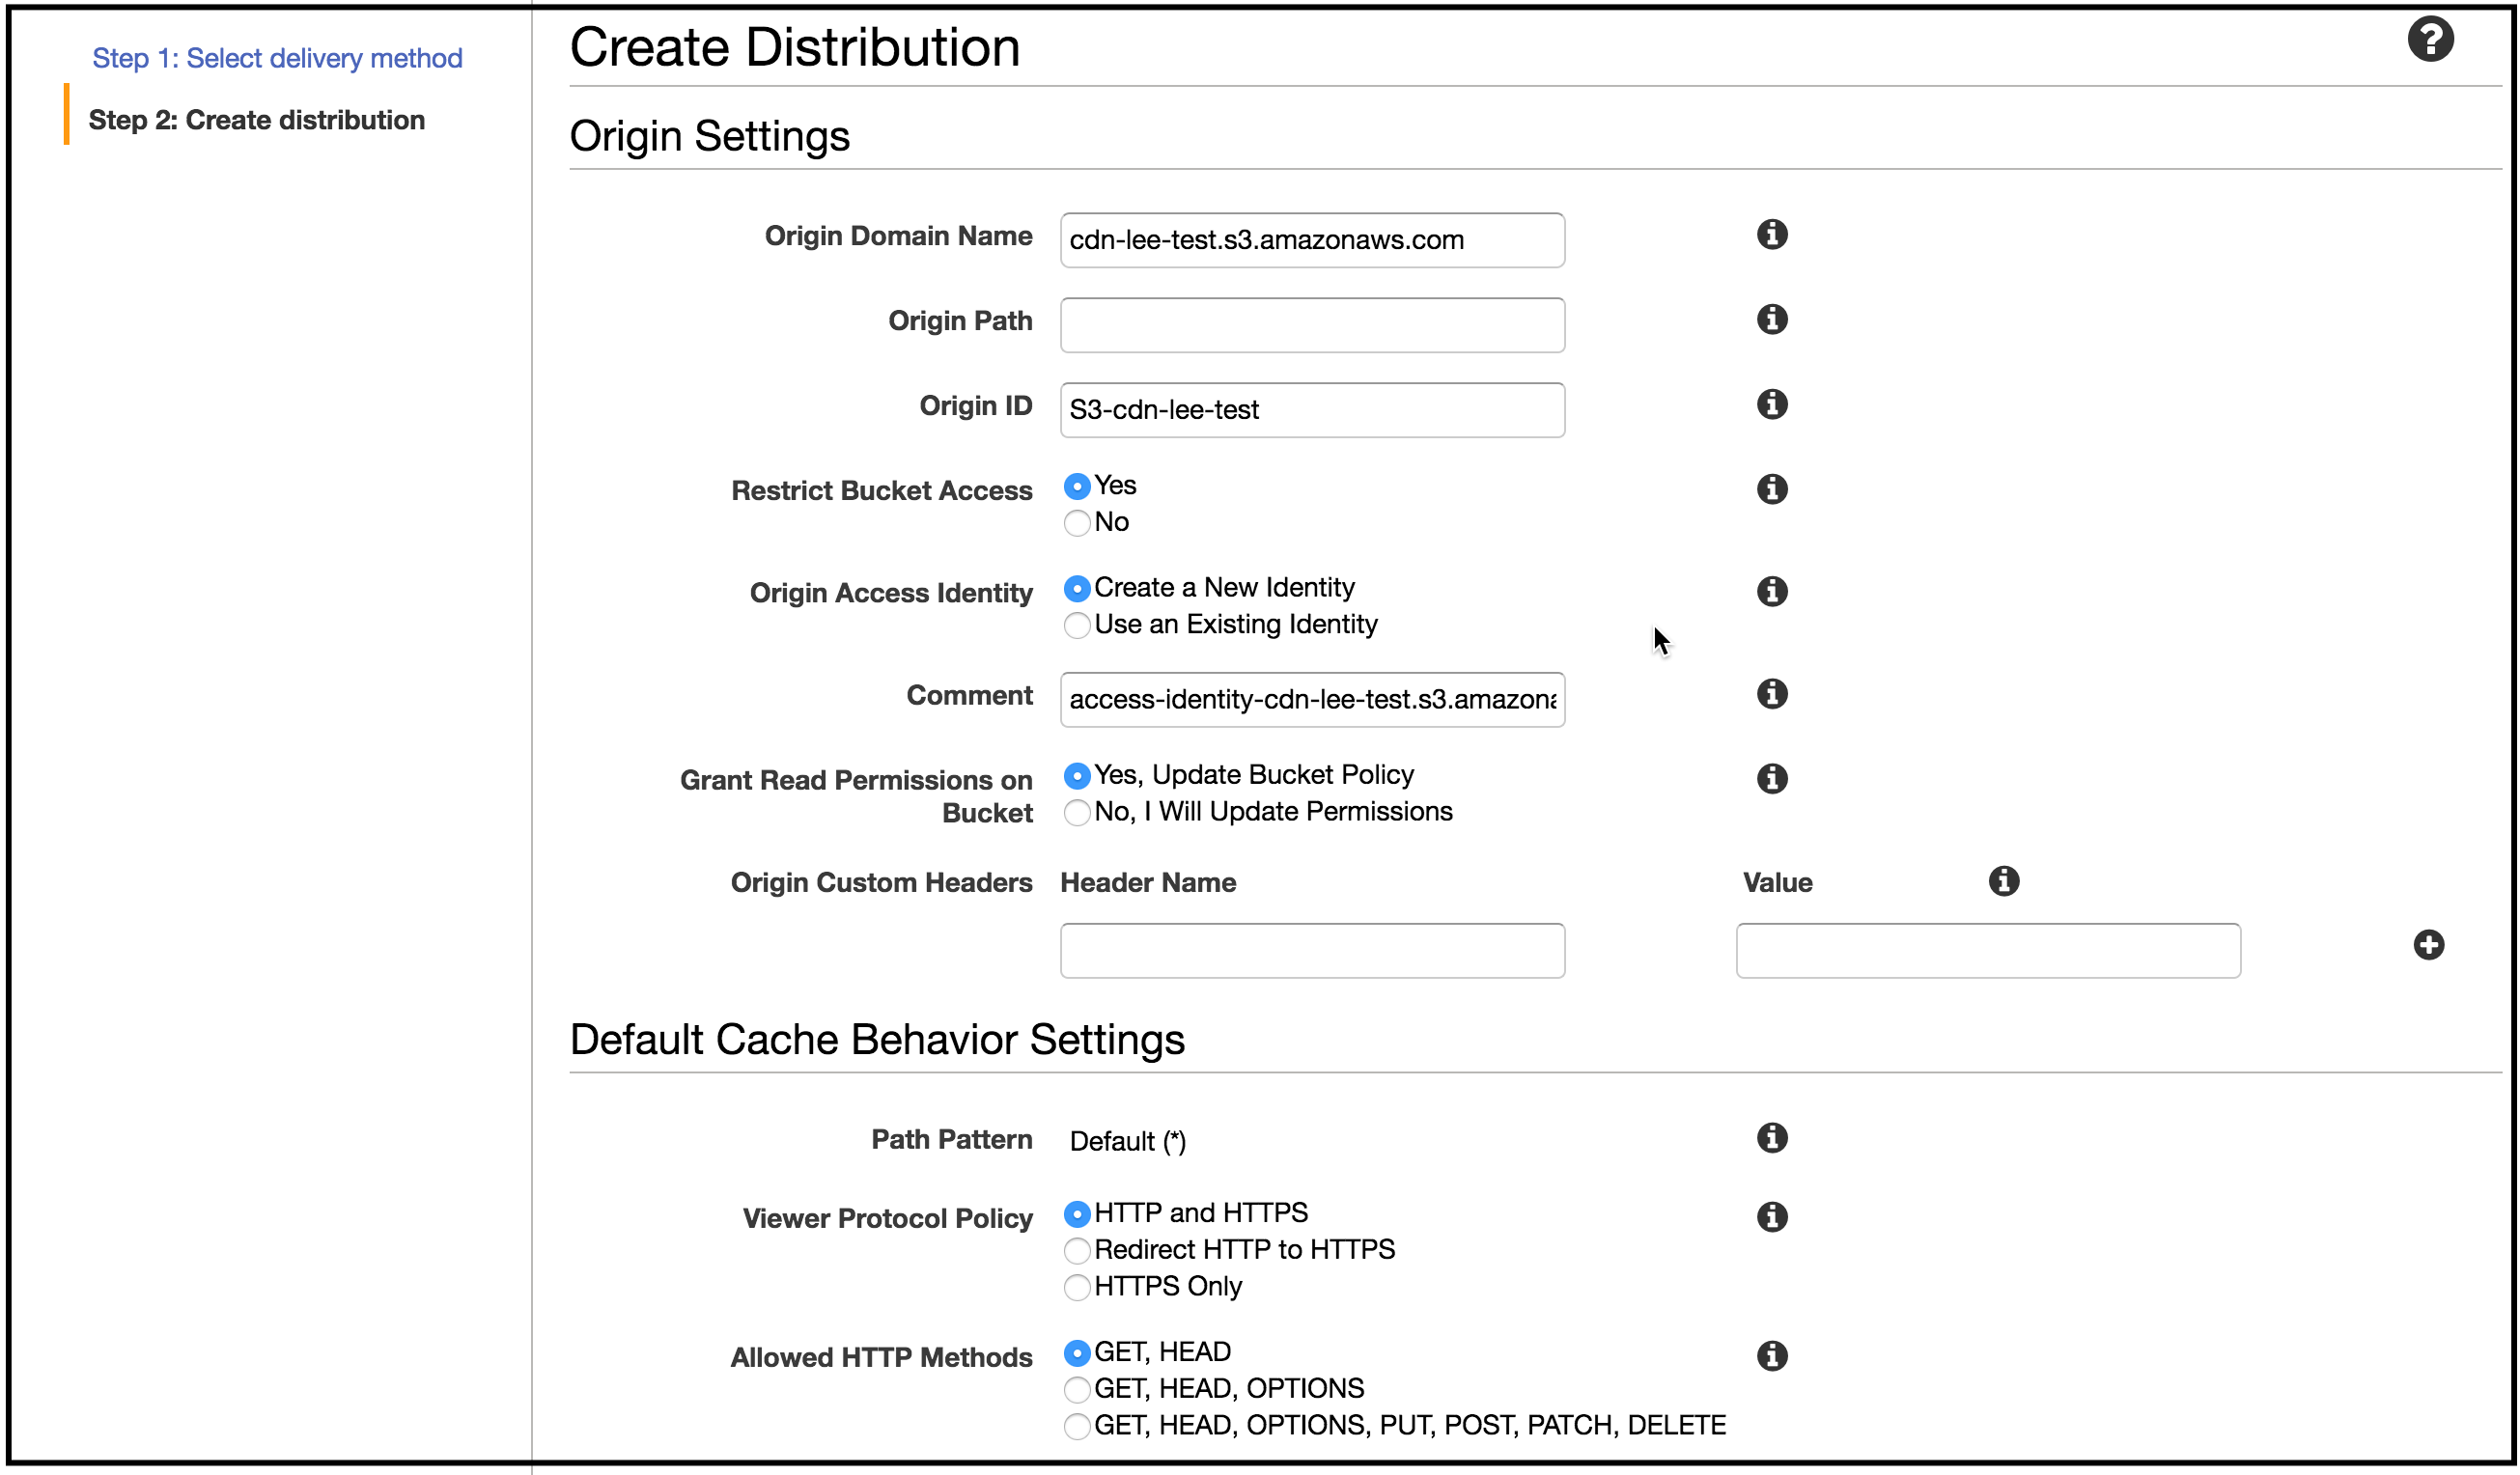The image size is (2520, 1475).
Task: Choose Create a New Identity
Action: [1077, 588]
